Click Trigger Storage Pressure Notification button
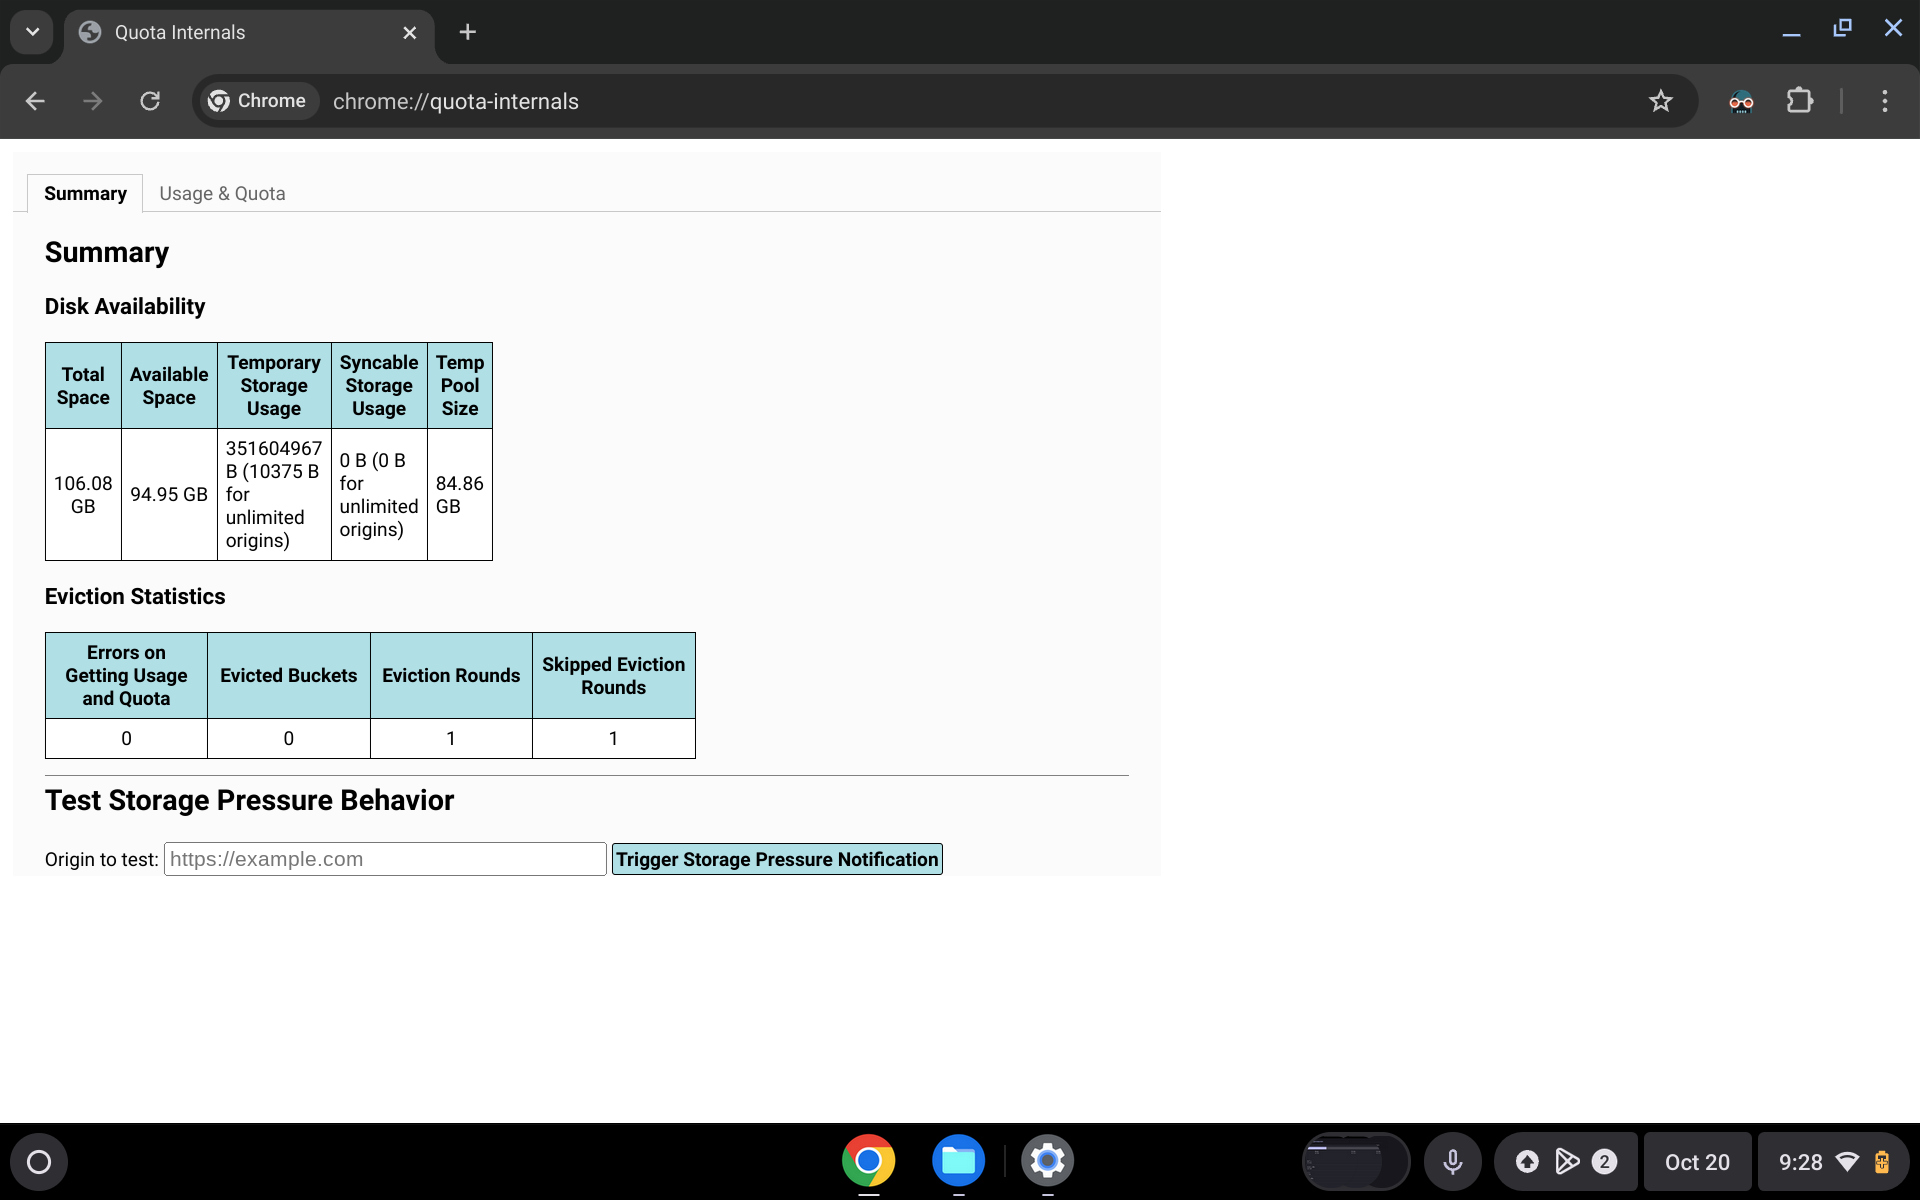This screenshot has width=1920, height=1200. [x=777, y=859]
